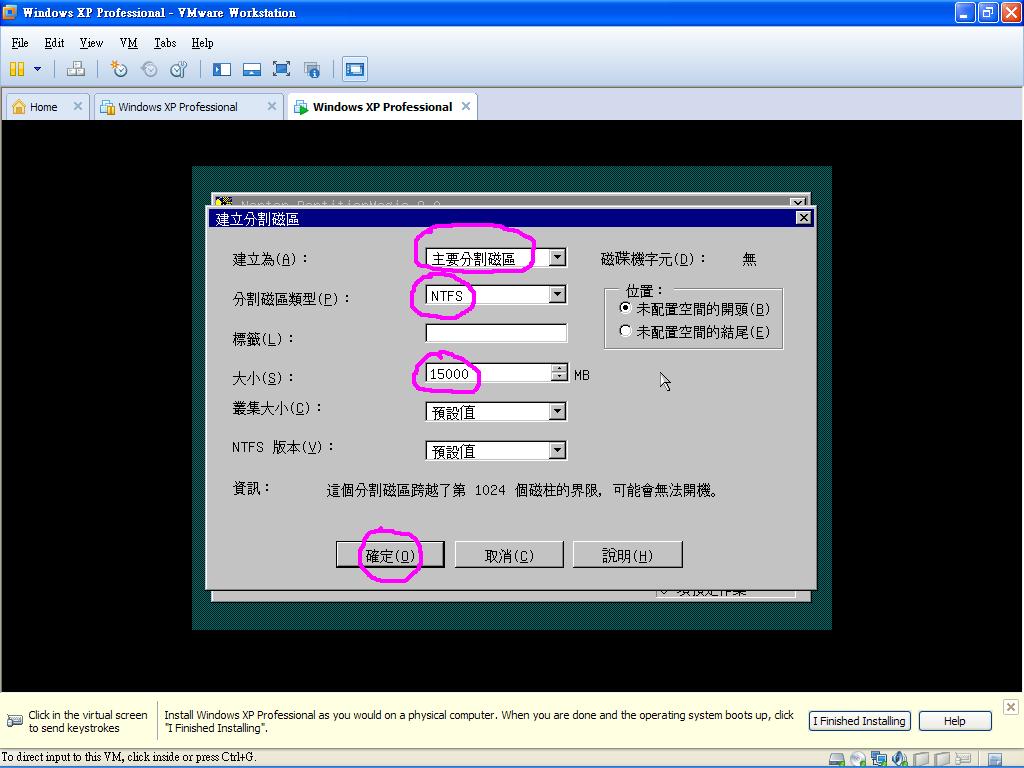Click the yellow pause VM icon

pos(17,69)
